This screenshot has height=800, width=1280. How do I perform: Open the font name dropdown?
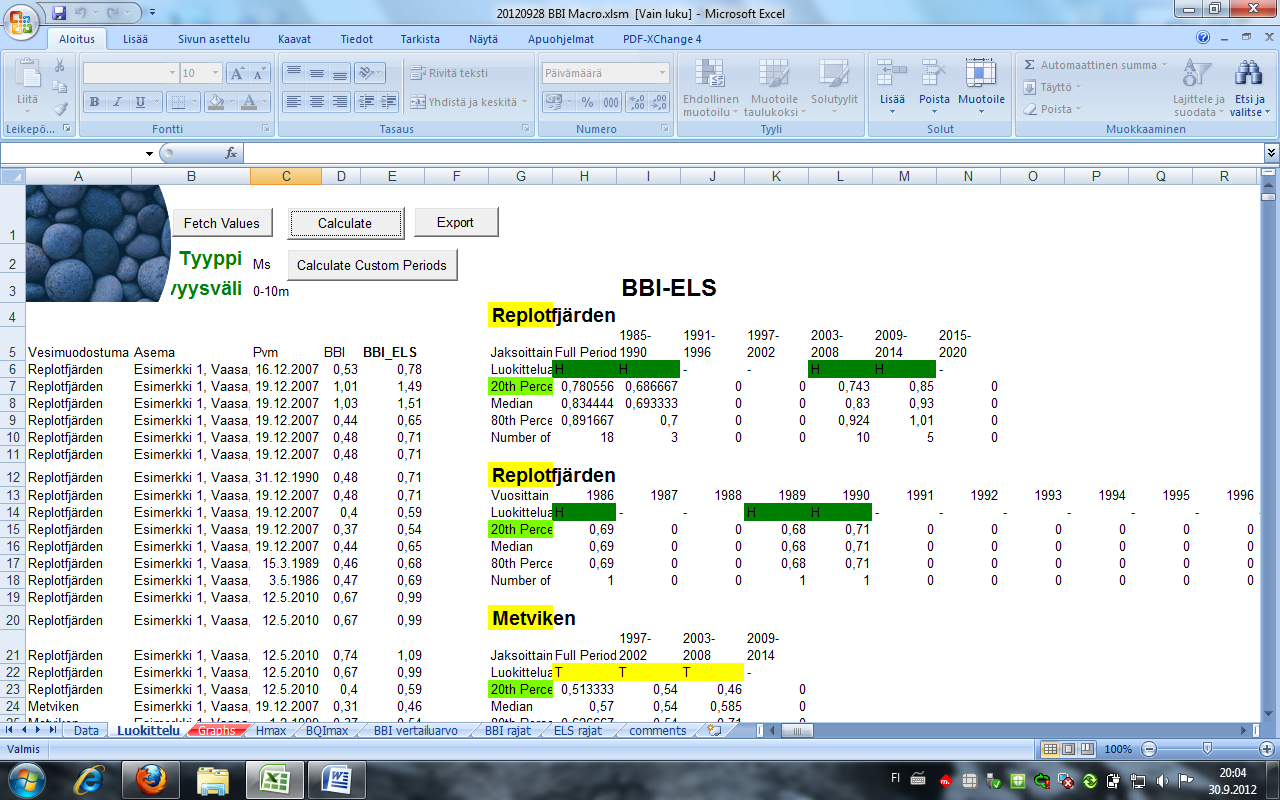pos(171,73)
